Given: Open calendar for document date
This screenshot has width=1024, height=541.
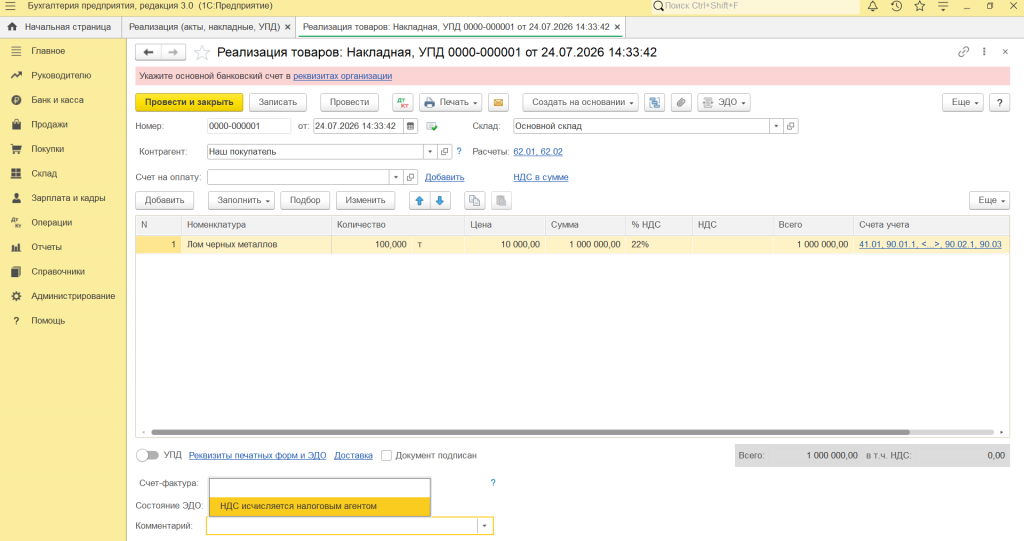Looking at the screenshot, I should pyautogui.click(x=410, y=126).
